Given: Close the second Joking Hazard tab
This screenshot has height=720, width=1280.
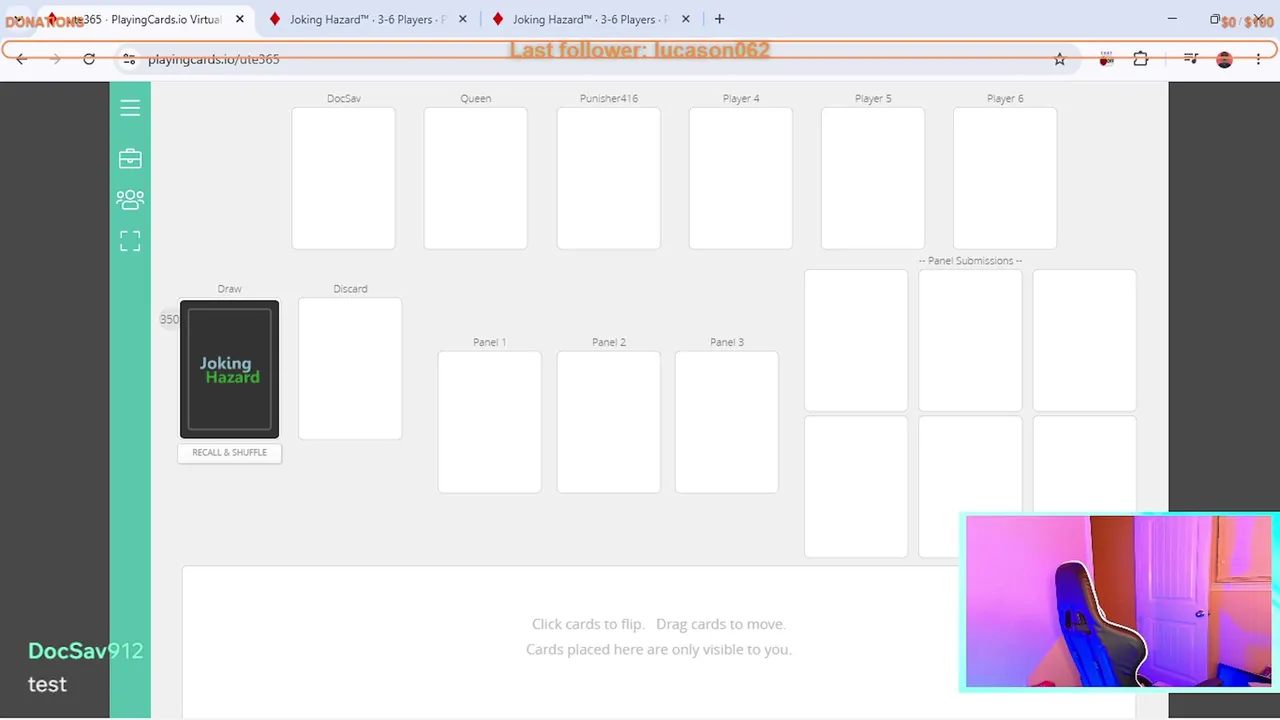Looking at the screenshot, I should 463,19.
